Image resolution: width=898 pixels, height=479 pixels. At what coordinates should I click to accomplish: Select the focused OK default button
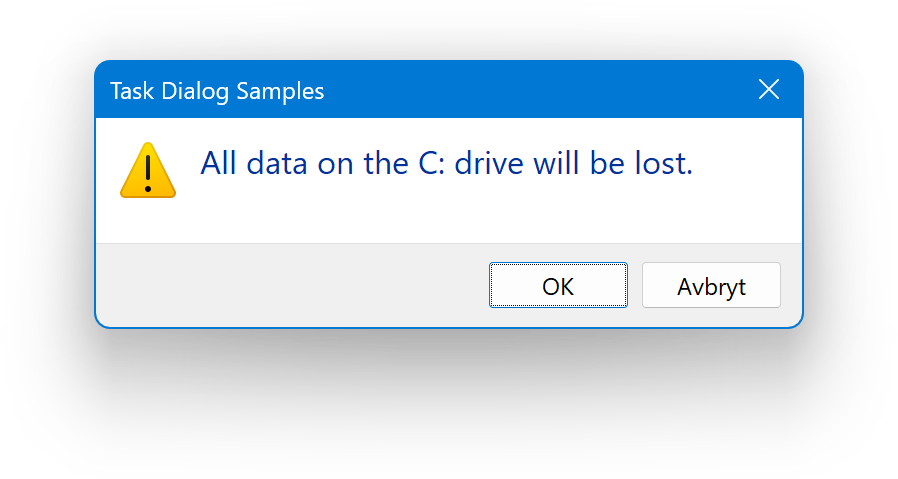[558, 286]
